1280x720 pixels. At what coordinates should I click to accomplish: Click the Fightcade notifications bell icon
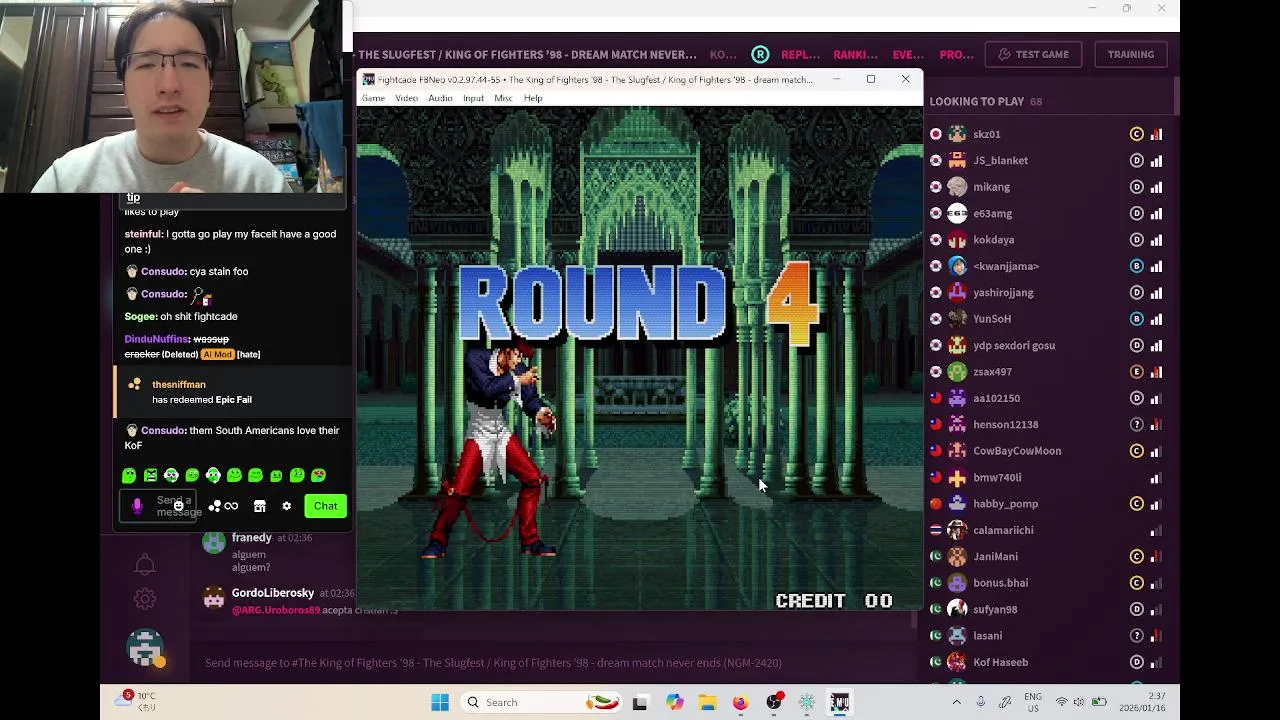[145, 565]
